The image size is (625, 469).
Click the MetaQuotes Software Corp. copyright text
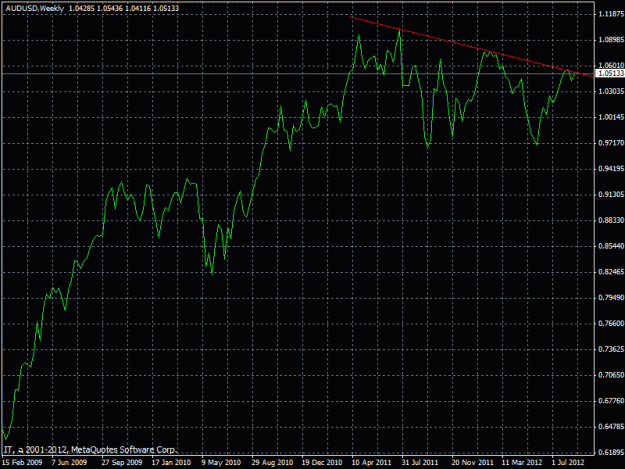[x=90, y=450]
